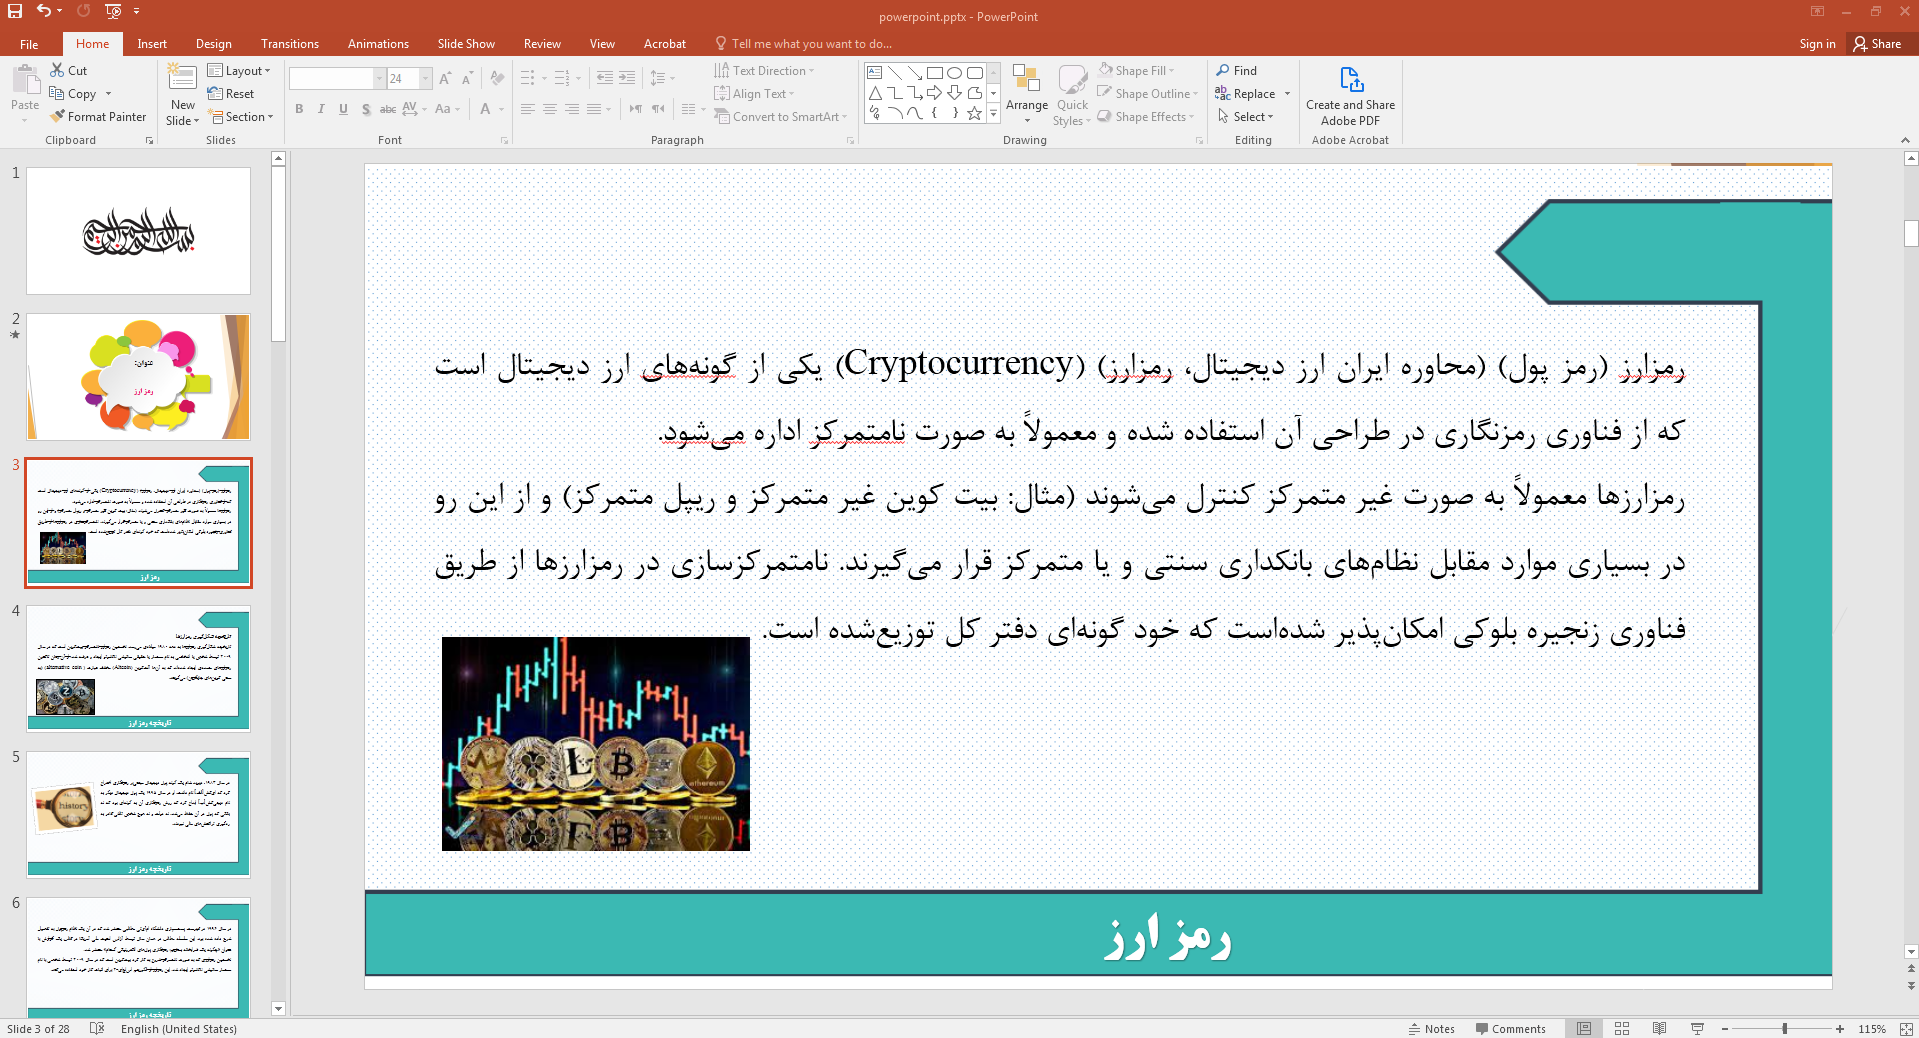Select the Star shape in shapes gallery
1919x1038 pixels.
(974, 113)
